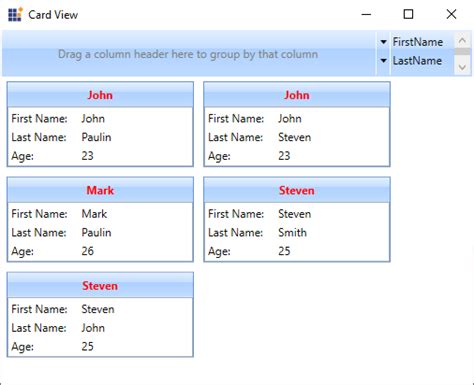Screen dimensions: 474x385
Task: Select the FirstName column header
Action: 418,42
